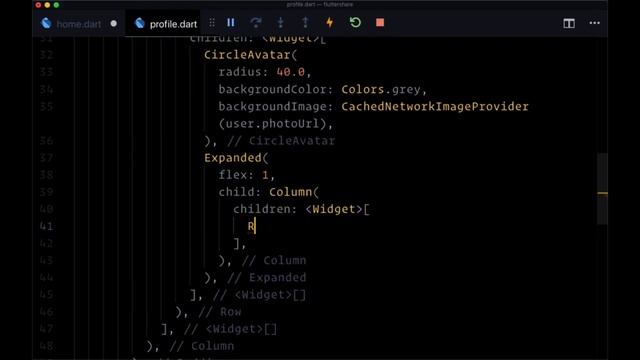Click the CircleAvatar( code text
This screenshot has height=360, width=640.
click(251, 55)
